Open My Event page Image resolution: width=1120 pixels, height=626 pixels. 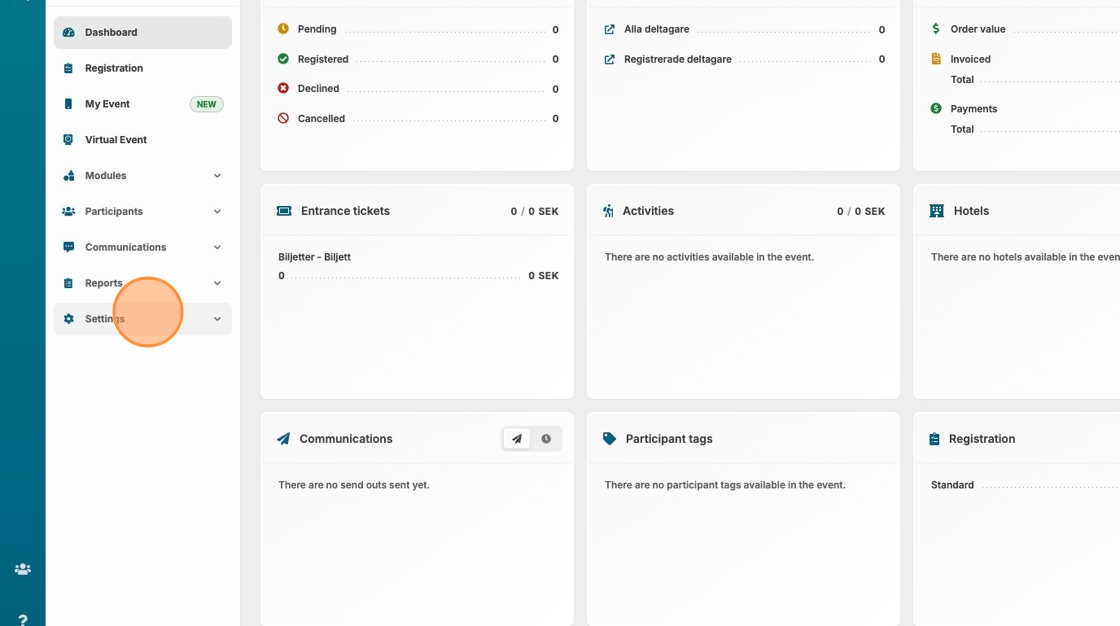107,104
